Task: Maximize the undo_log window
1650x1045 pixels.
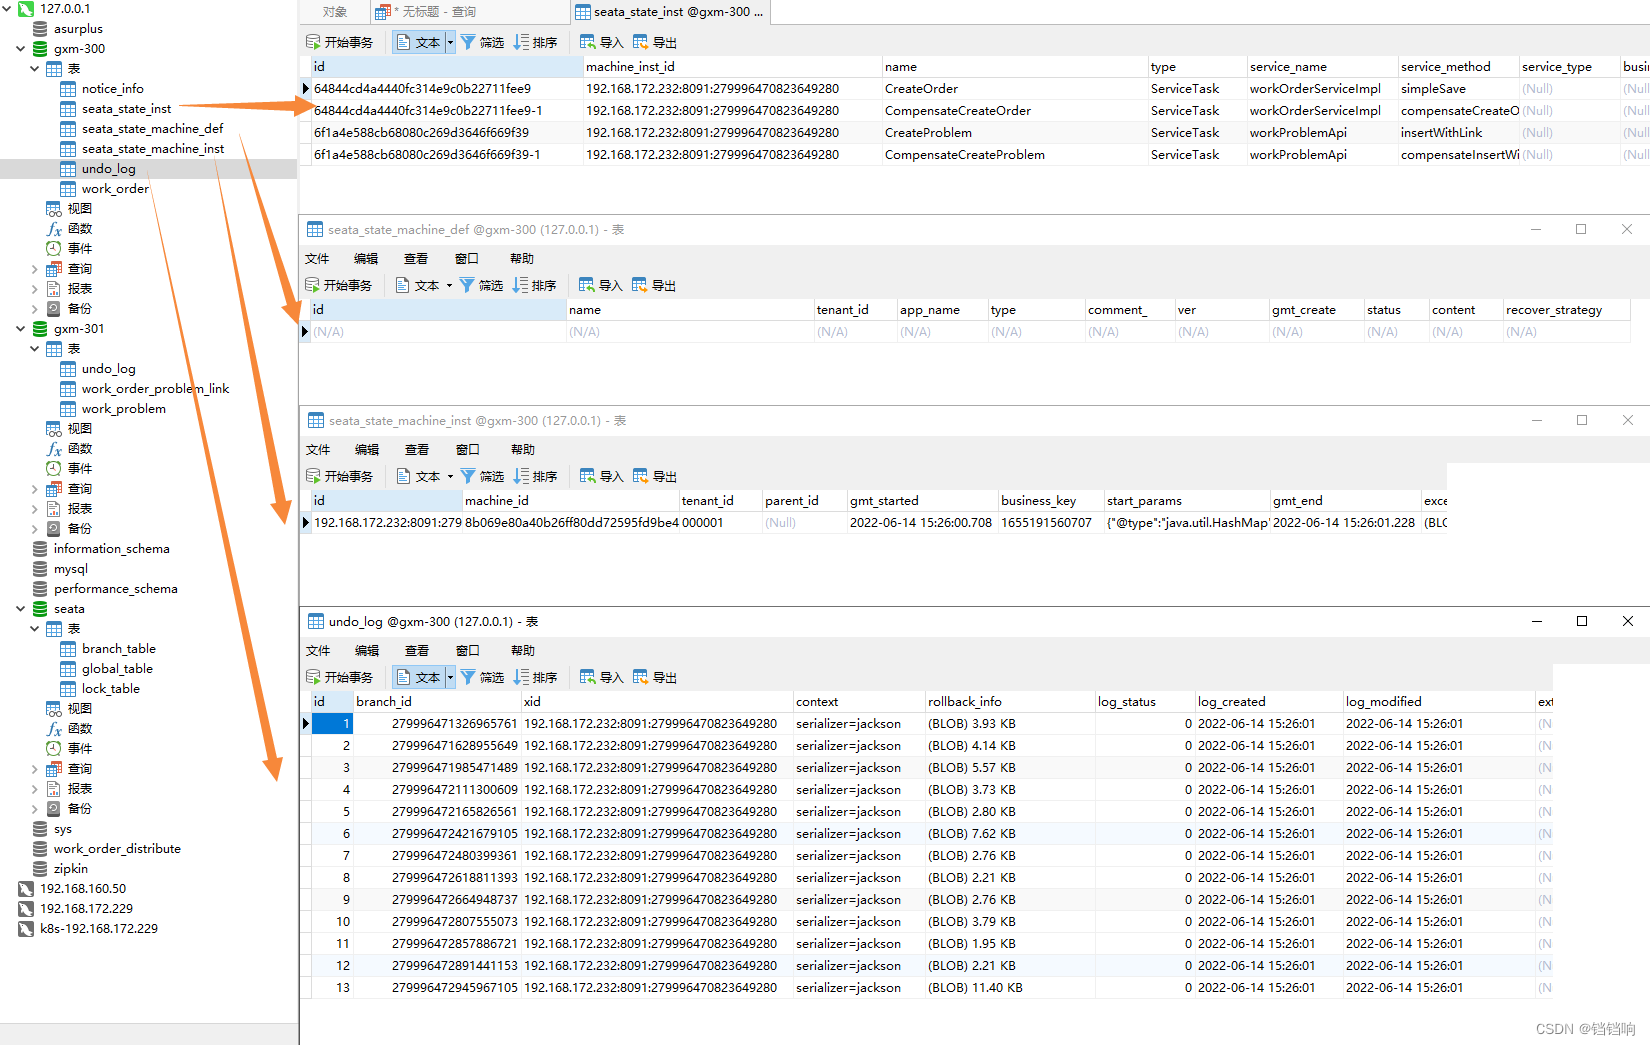Action: tap(1582, 621)
